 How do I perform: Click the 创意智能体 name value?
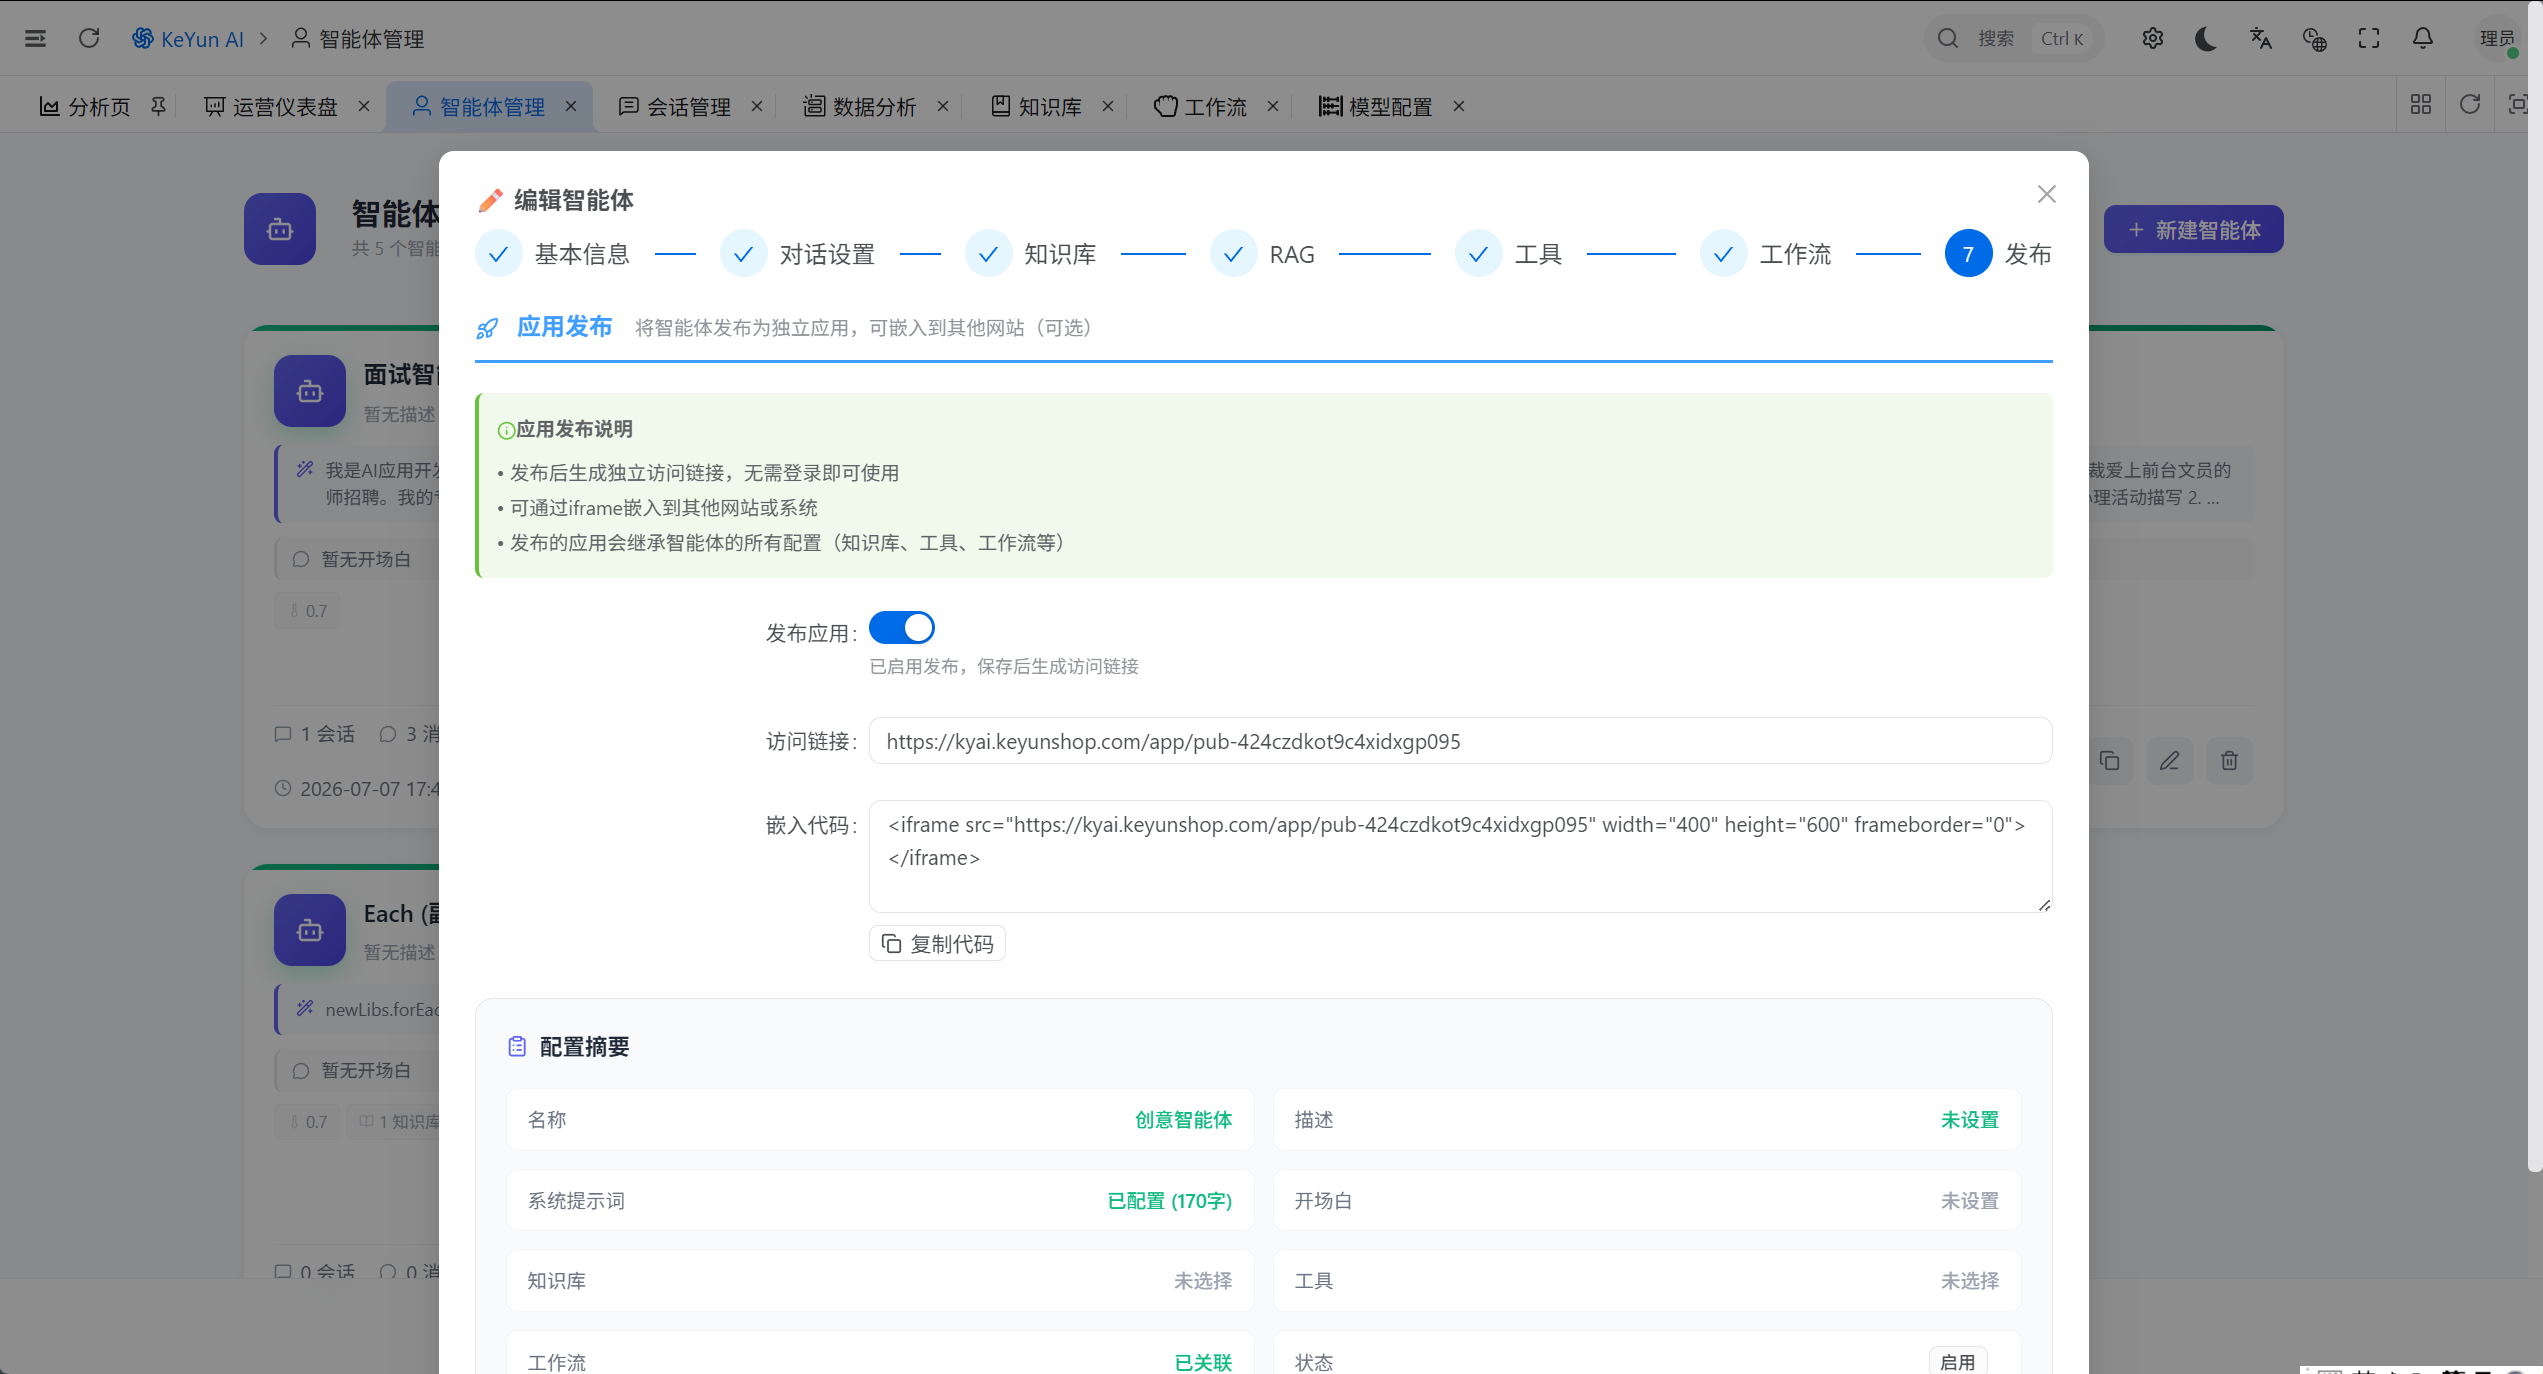click(x=1183, y=1120)
